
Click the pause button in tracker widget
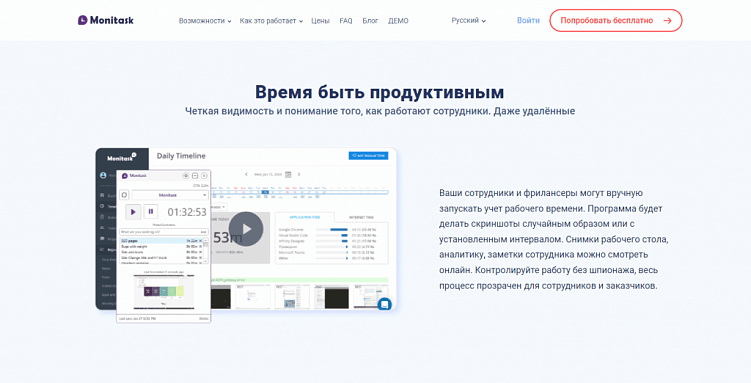151,212
